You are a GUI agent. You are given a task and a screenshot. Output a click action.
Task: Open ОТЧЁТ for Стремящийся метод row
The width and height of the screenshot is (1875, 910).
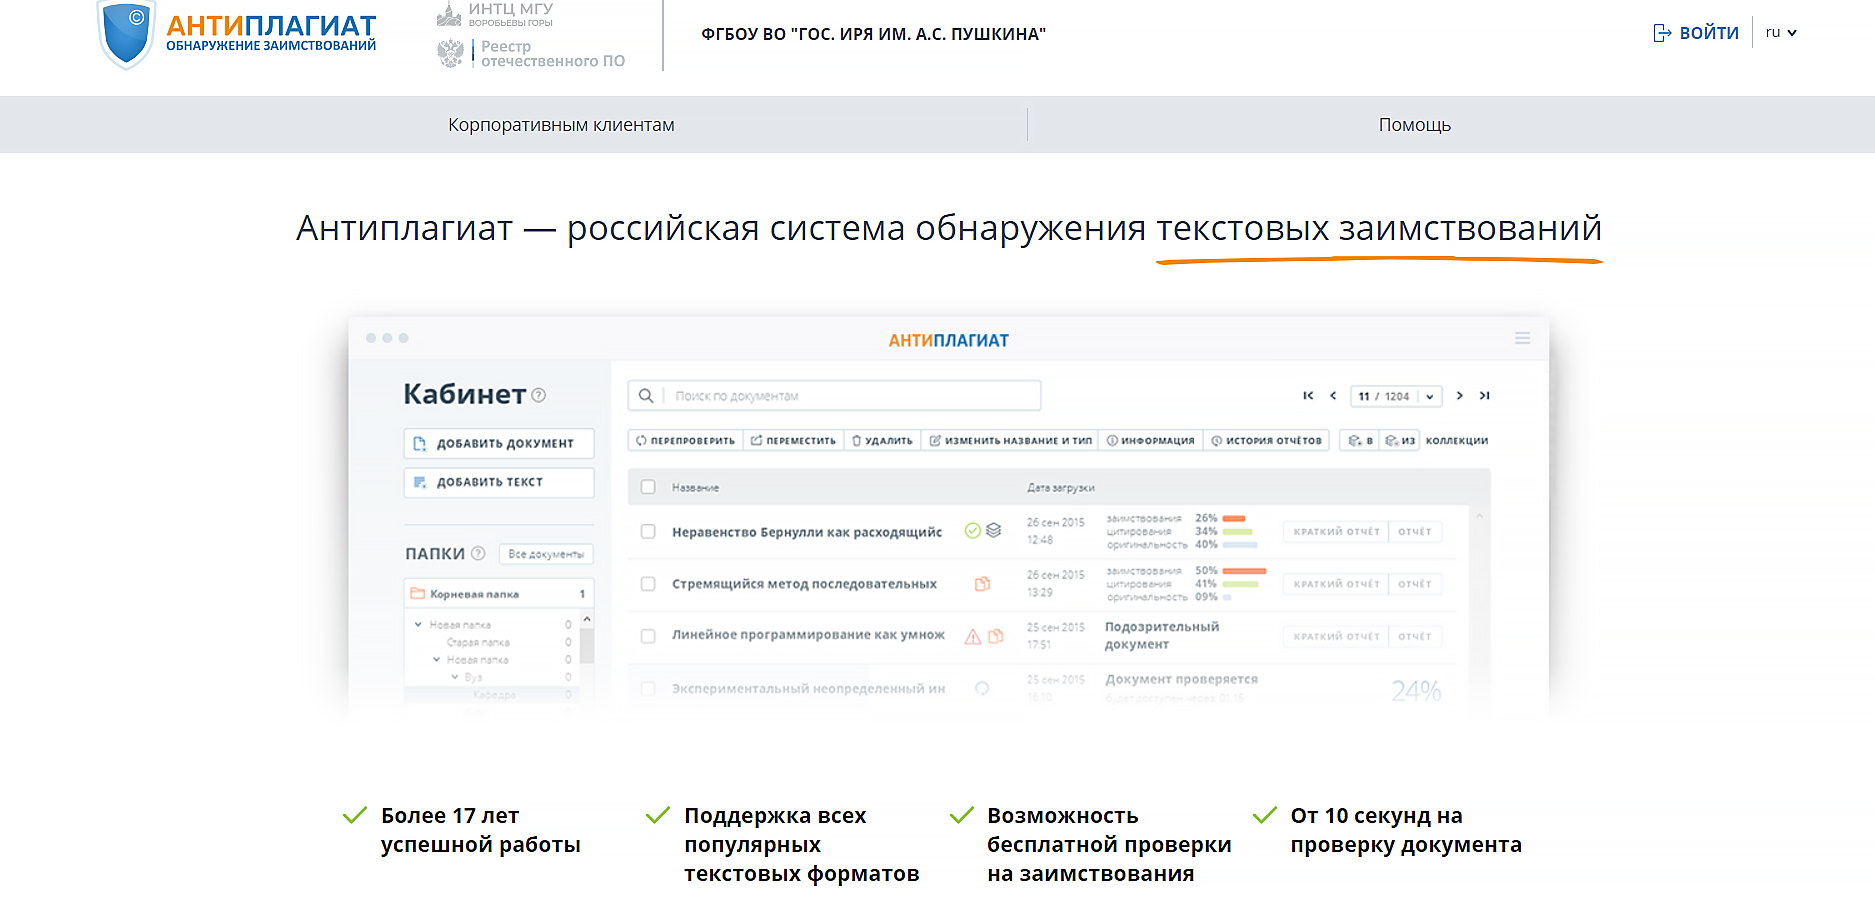pos(1415,584)
